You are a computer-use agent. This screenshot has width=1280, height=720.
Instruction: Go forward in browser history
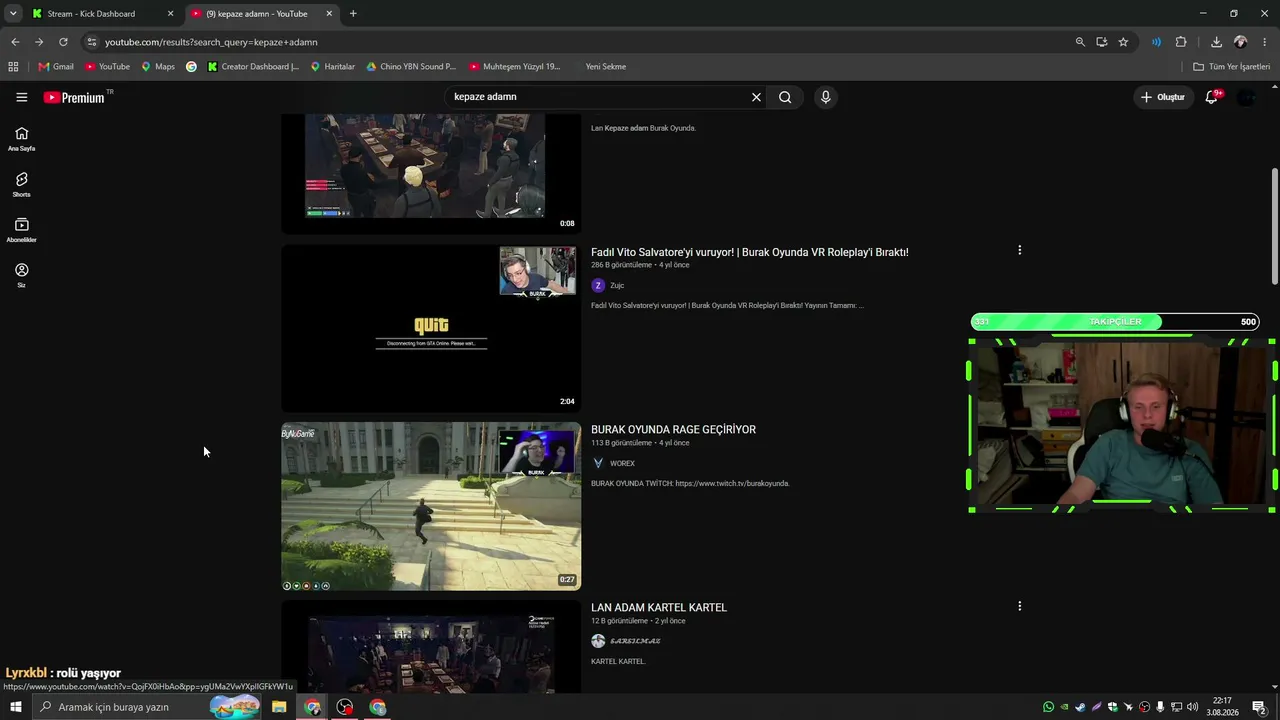tap(39, 42)
